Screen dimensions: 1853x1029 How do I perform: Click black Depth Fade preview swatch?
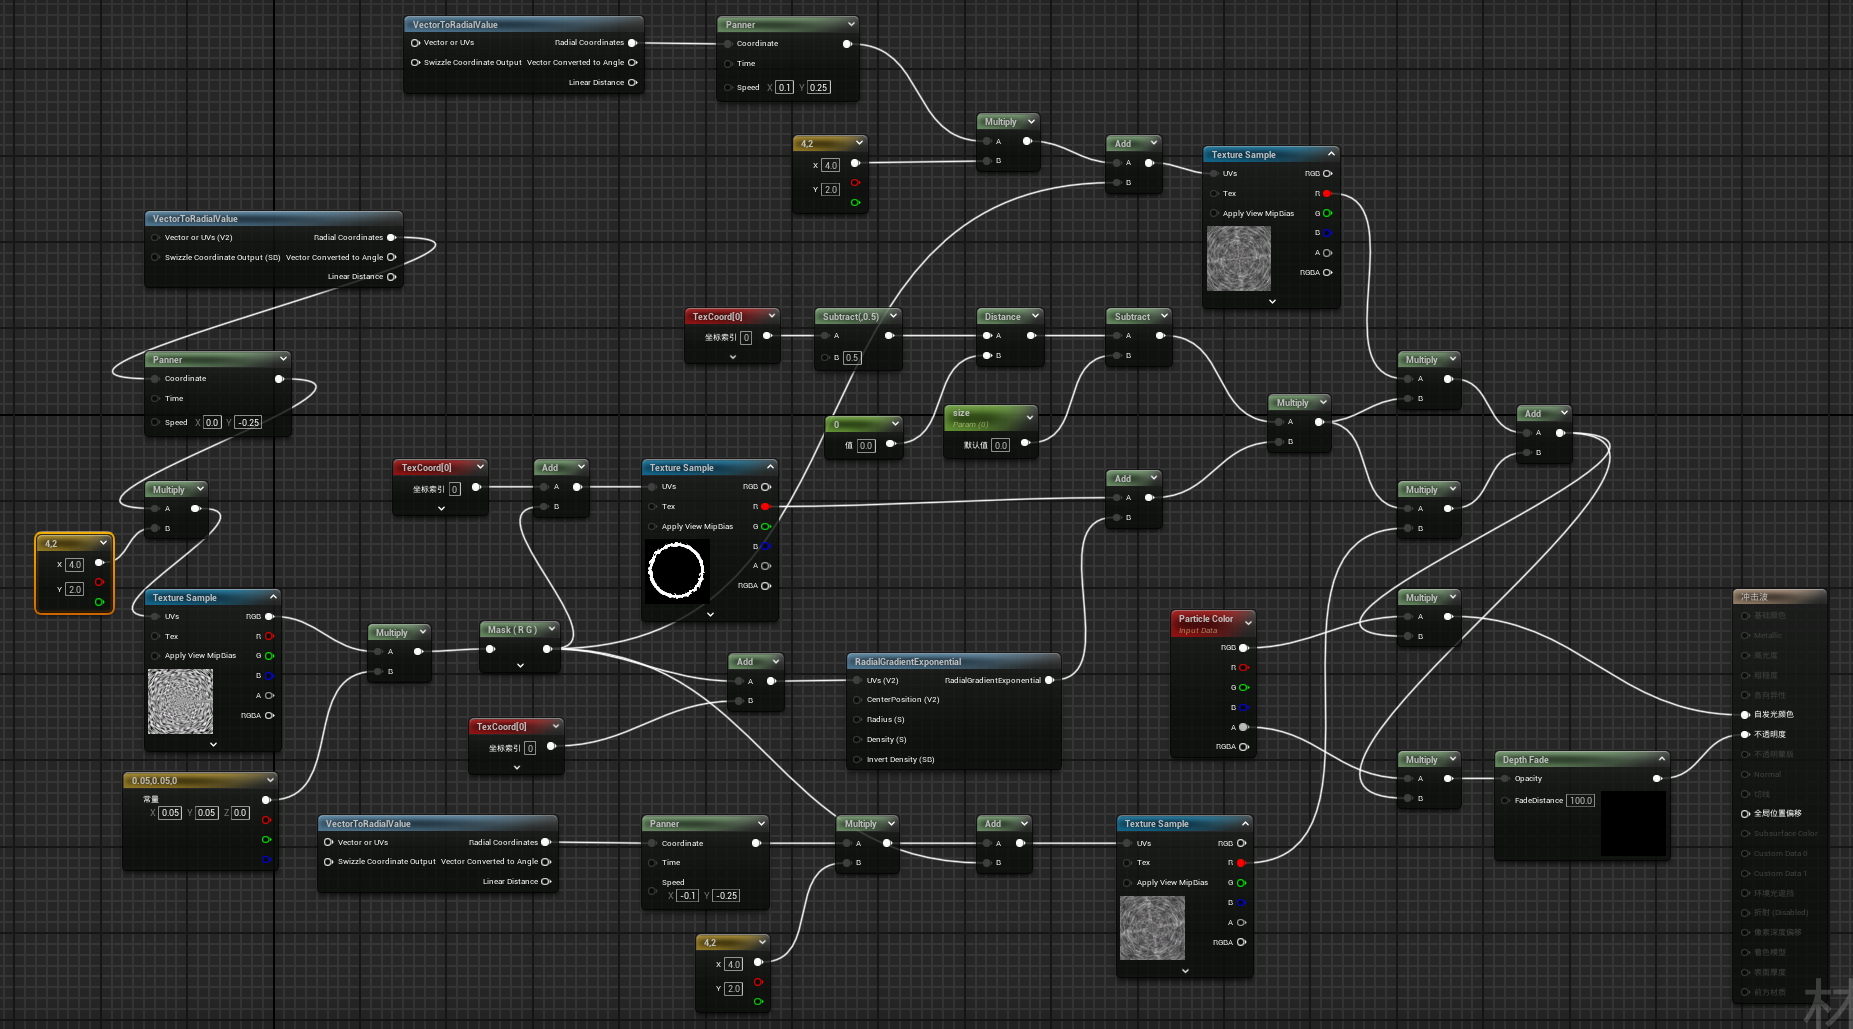1633,823
